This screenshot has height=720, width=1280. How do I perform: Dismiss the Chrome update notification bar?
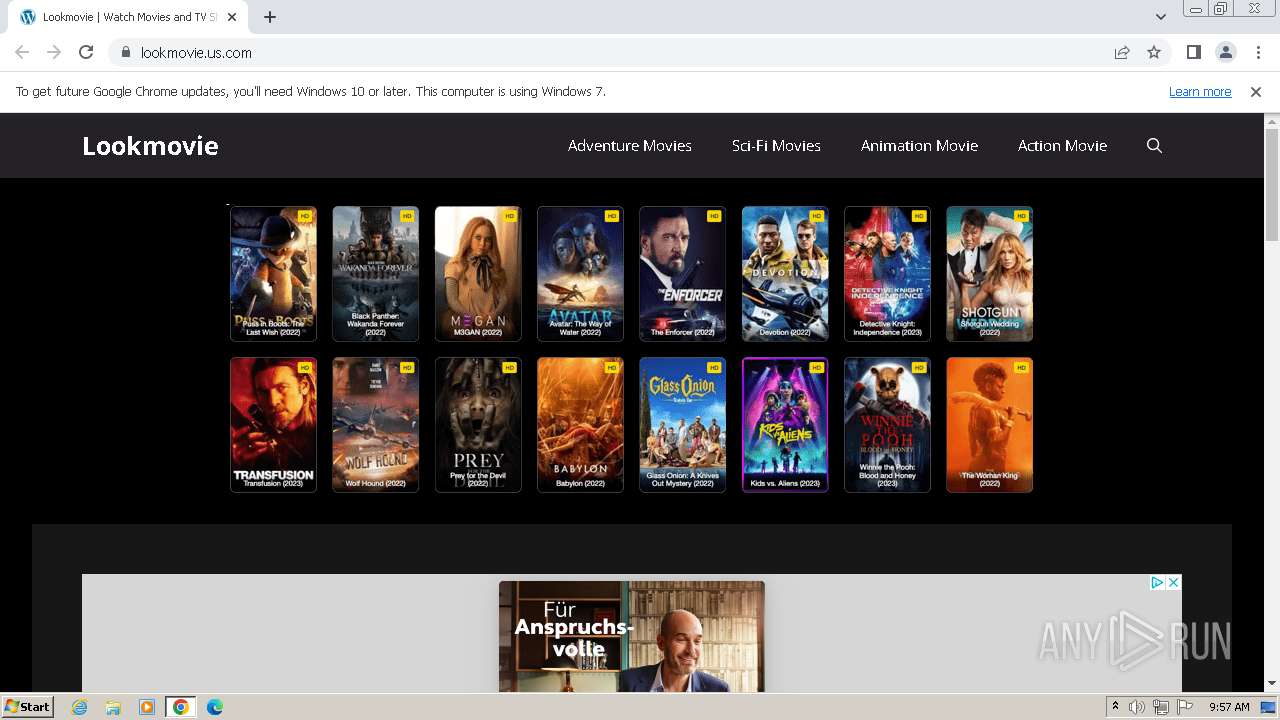tap(1256, 91)
